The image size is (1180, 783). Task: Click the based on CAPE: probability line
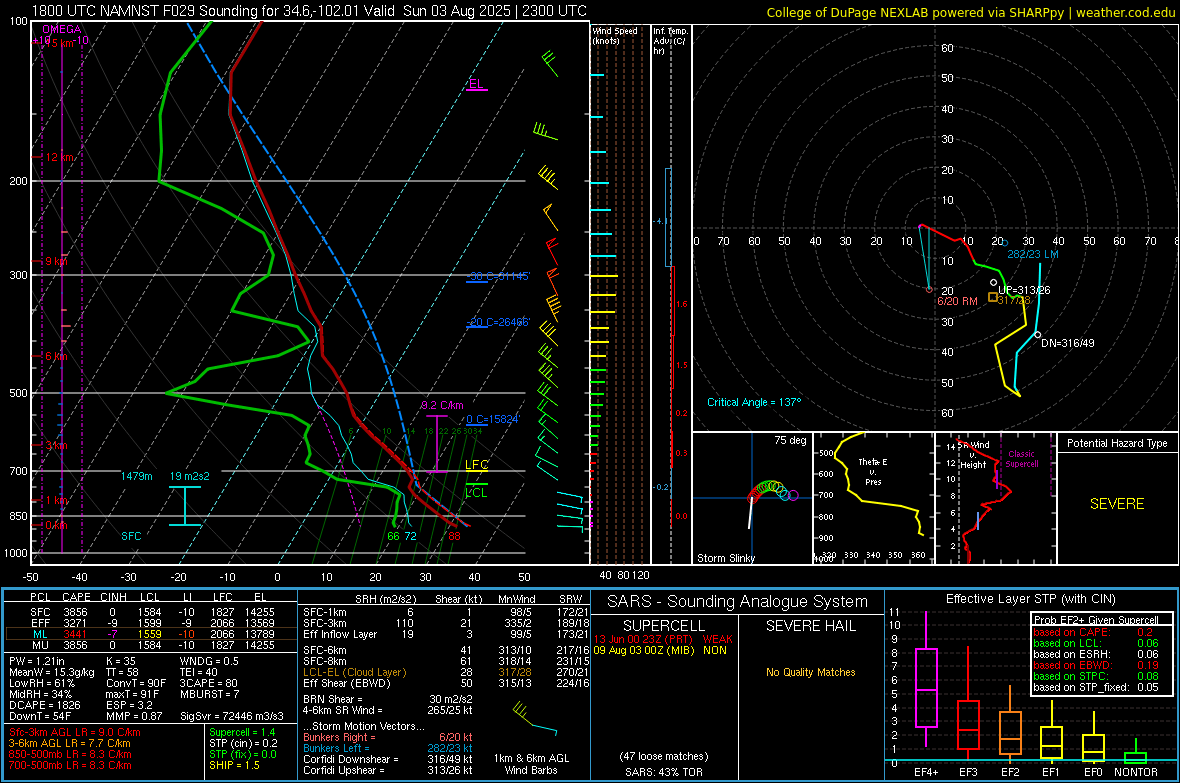1094,632
